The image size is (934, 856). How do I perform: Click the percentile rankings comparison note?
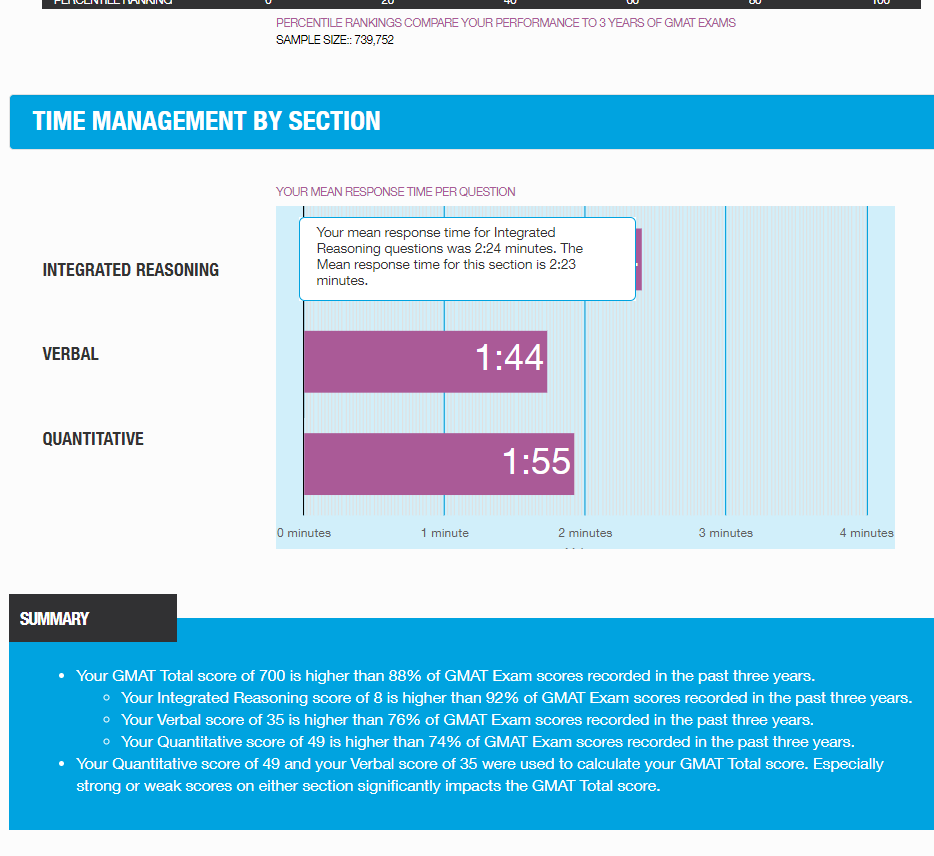tap(506, 23)
